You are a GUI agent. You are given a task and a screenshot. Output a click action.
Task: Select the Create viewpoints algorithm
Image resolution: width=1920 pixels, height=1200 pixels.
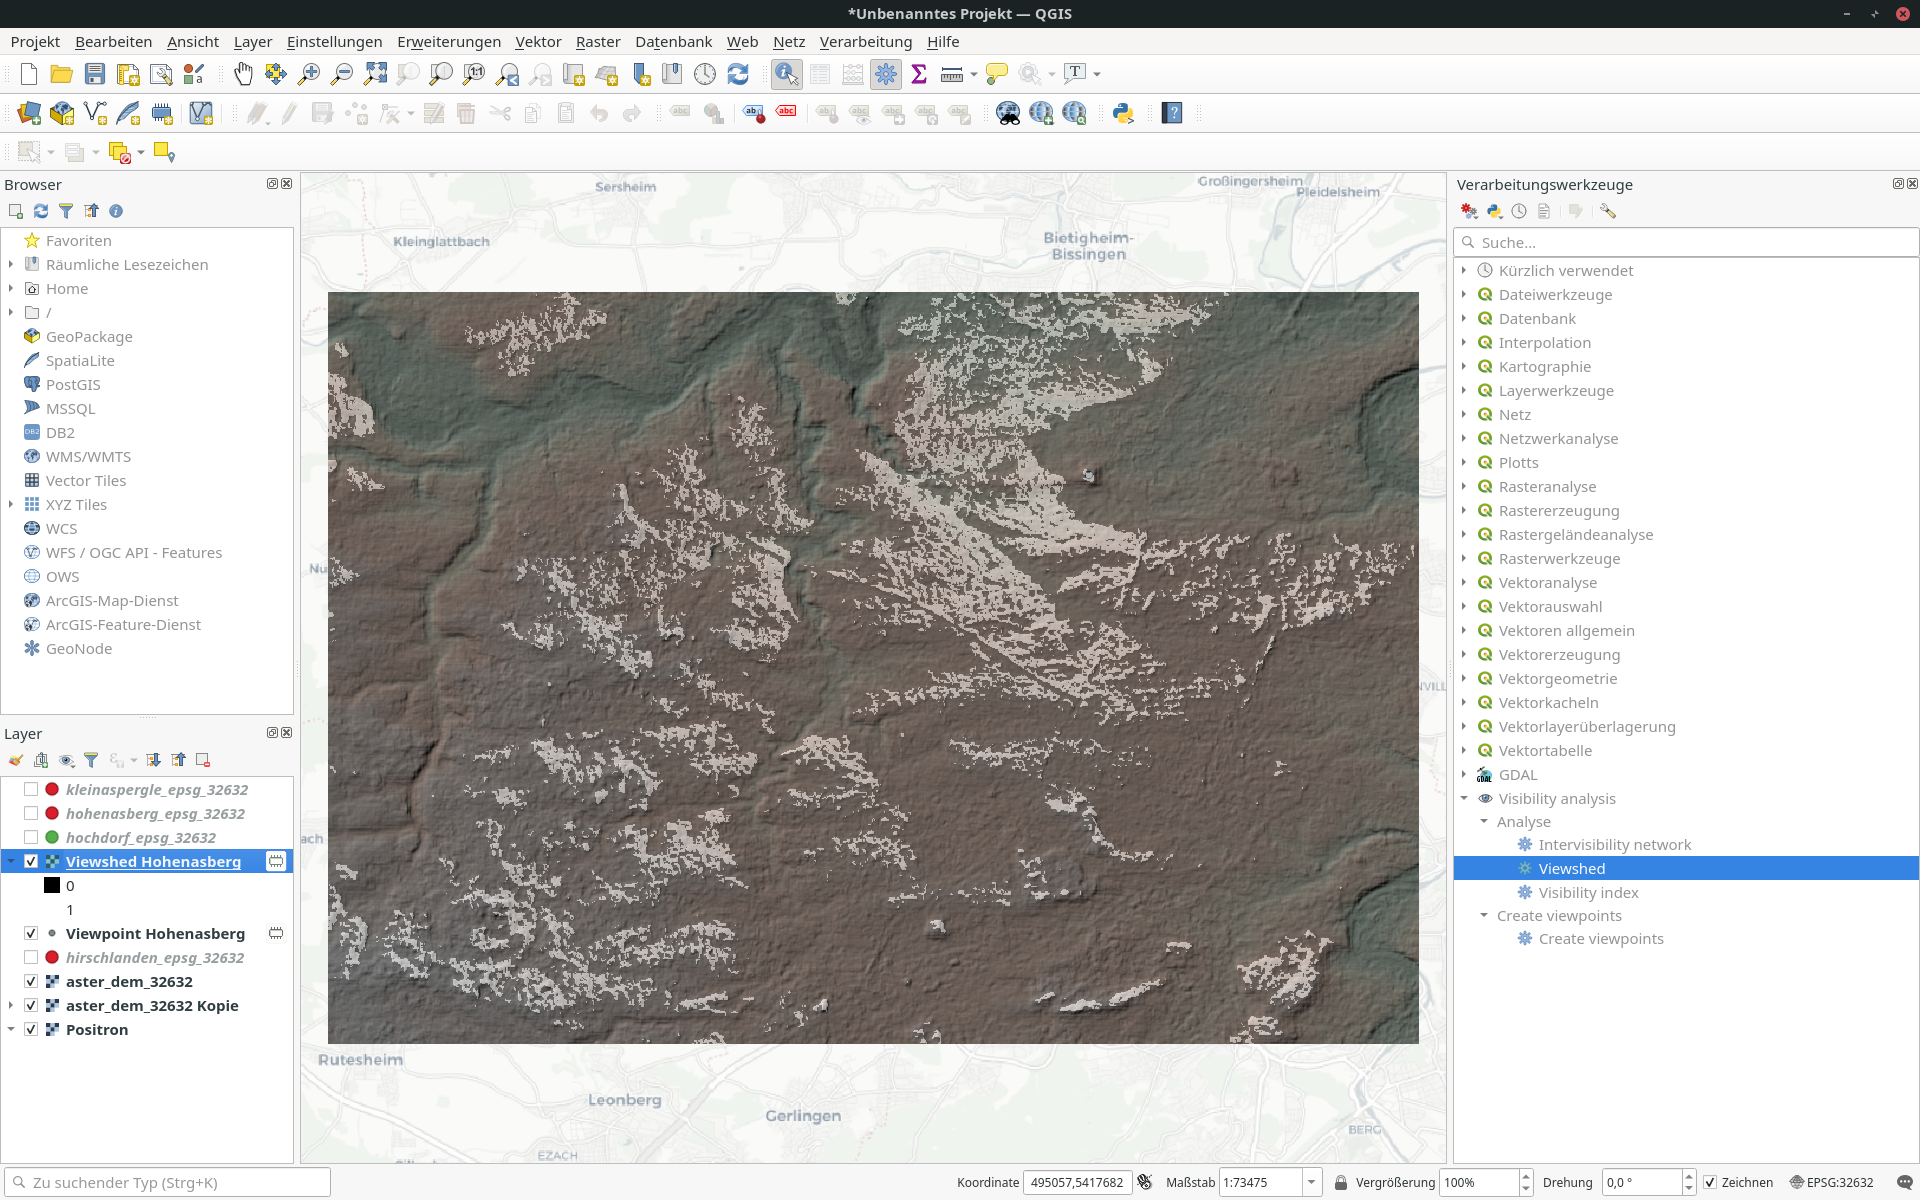point(1601,938)
